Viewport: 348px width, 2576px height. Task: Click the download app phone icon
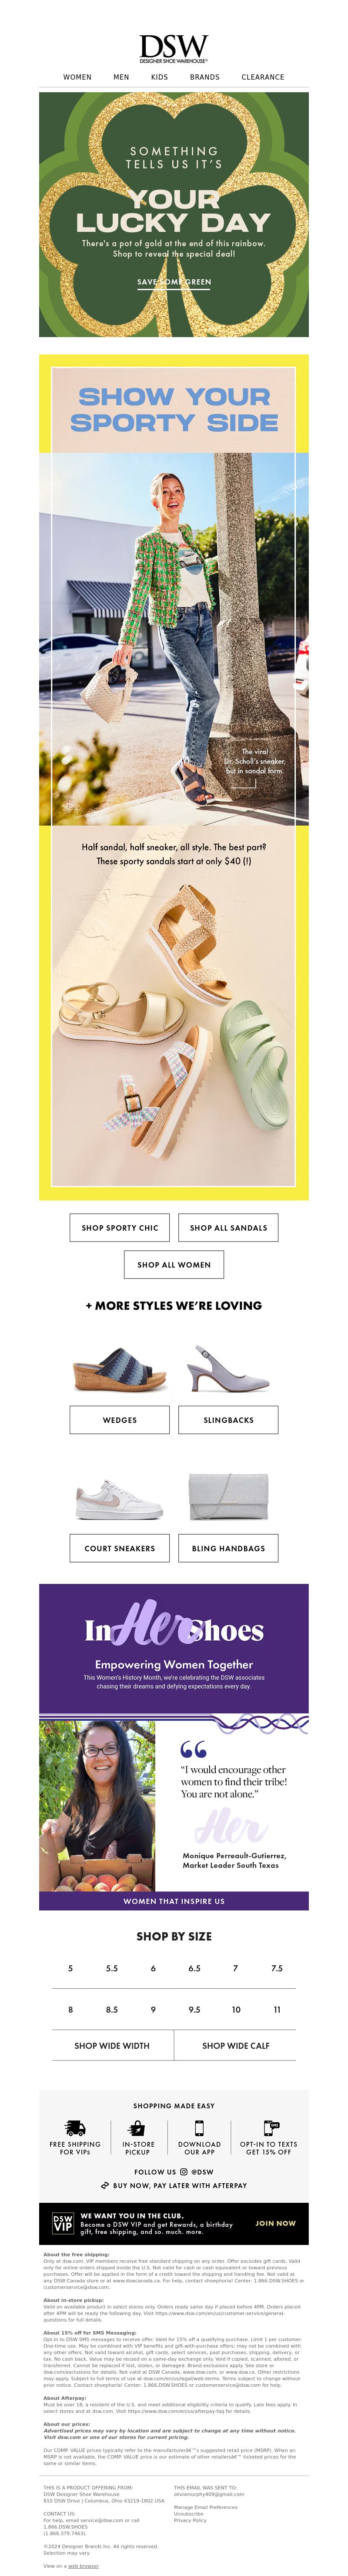[199, 2127]
